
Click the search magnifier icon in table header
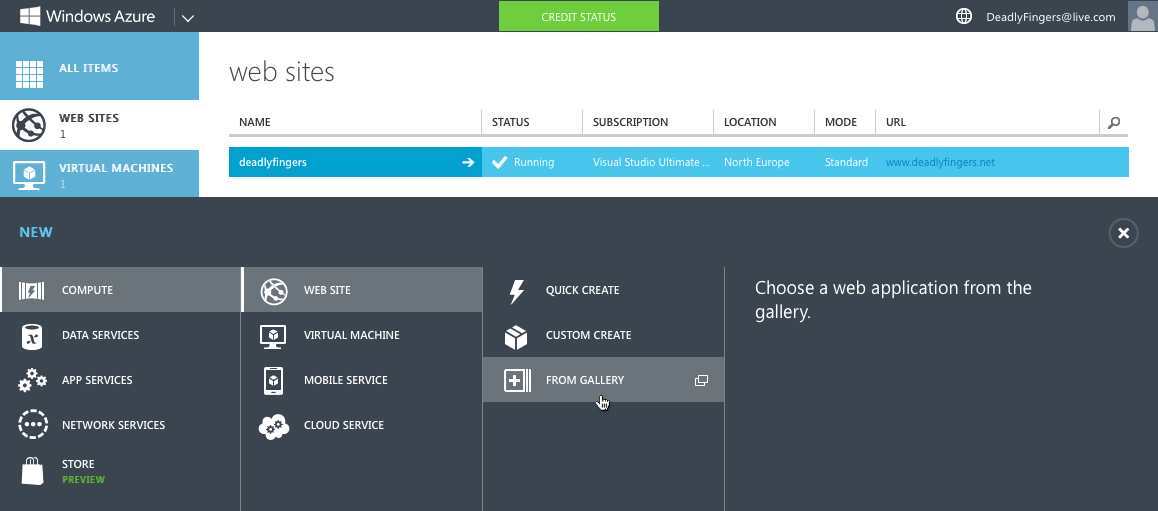(1114, 123)
